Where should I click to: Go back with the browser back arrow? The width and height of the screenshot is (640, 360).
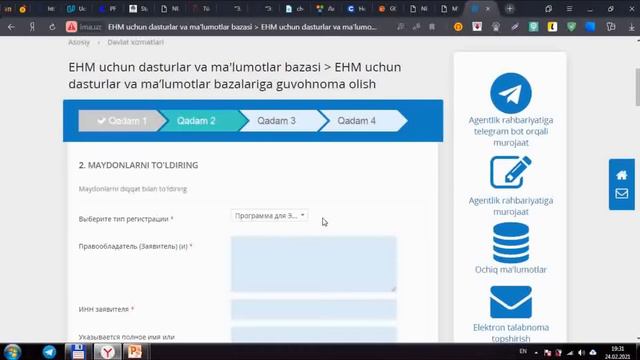(11, 27)
